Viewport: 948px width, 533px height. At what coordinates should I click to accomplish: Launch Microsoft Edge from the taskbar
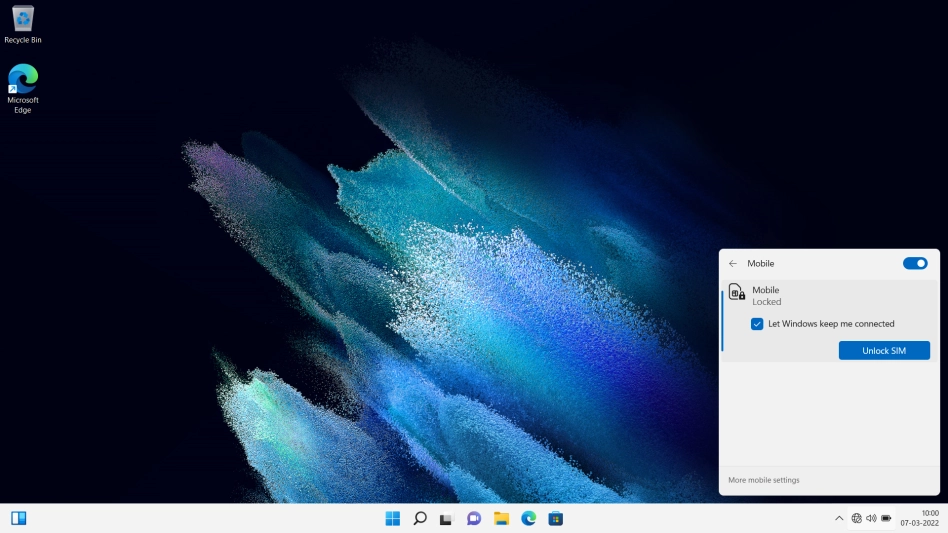pos(528,518)
